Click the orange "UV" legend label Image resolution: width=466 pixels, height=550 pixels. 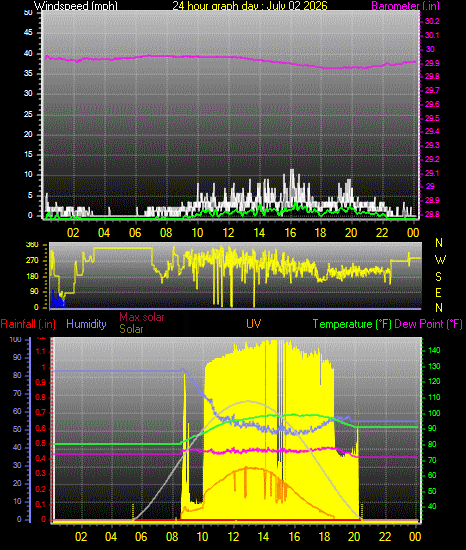click(254, 323)
